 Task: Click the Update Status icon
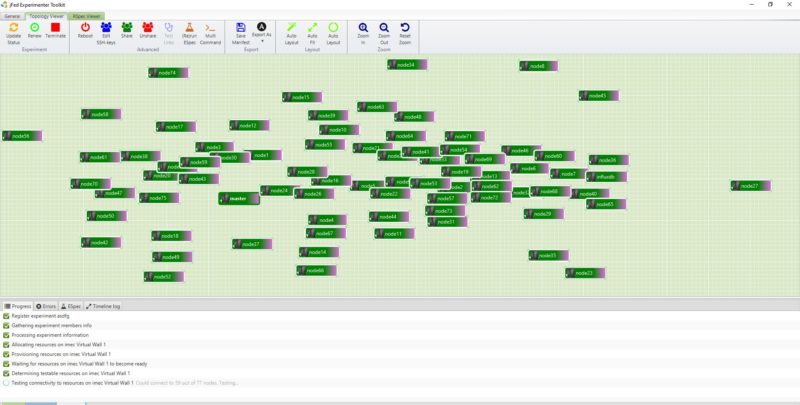click(x=13, y=28)
